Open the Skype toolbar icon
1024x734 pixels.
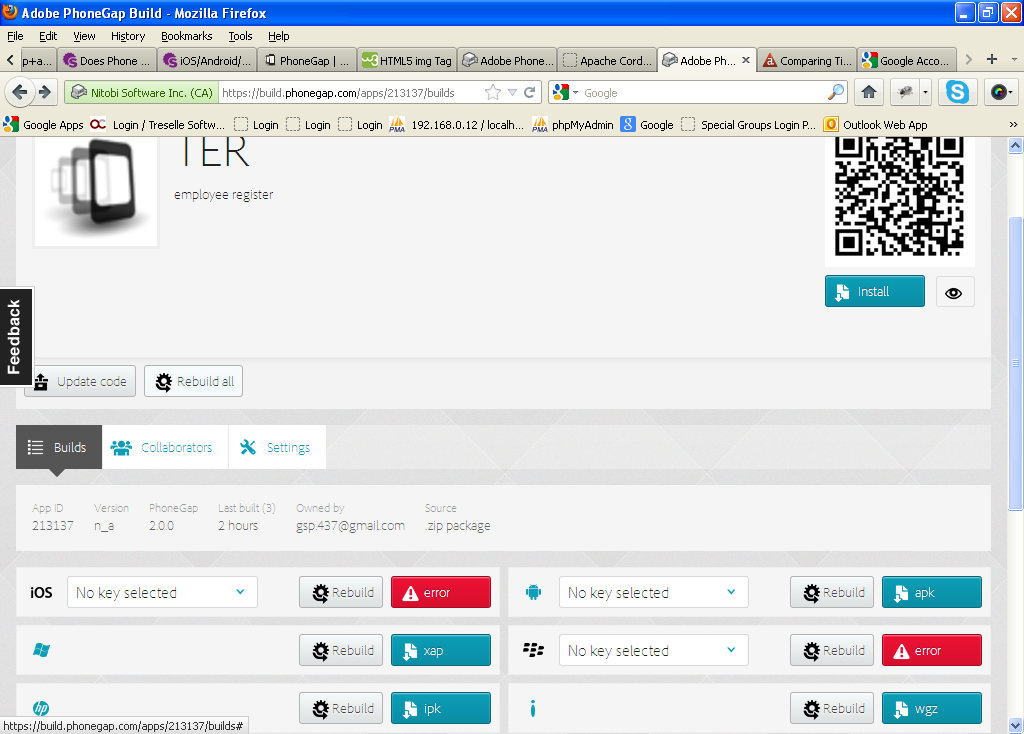(x=958, y=92)
